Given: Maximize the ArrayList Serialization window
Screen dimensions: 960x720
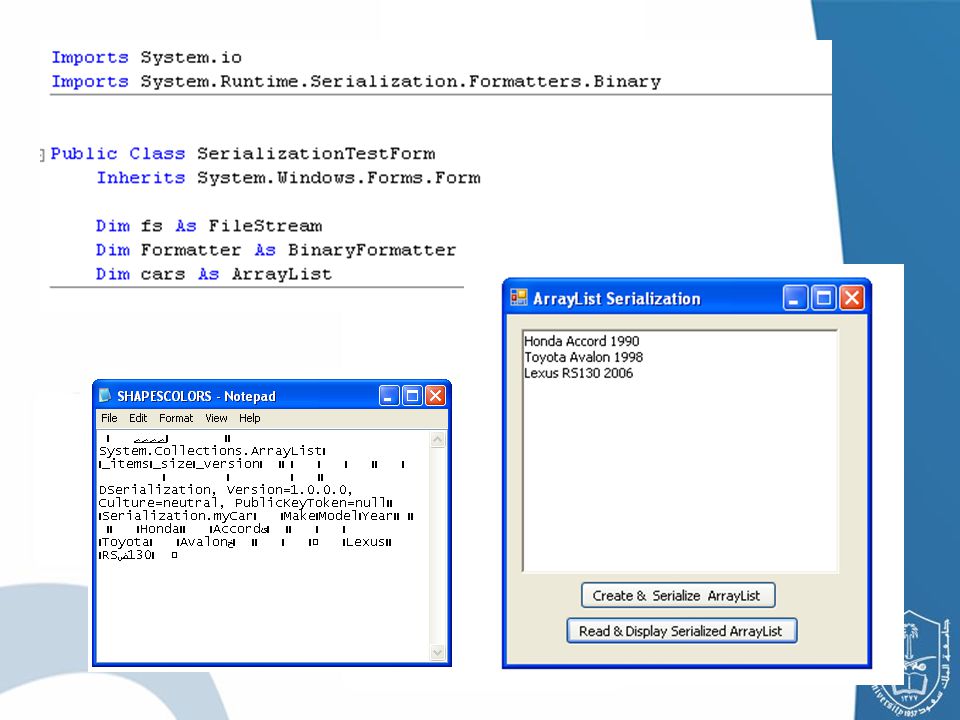Looking at the screenshot, I should point(823,299).
